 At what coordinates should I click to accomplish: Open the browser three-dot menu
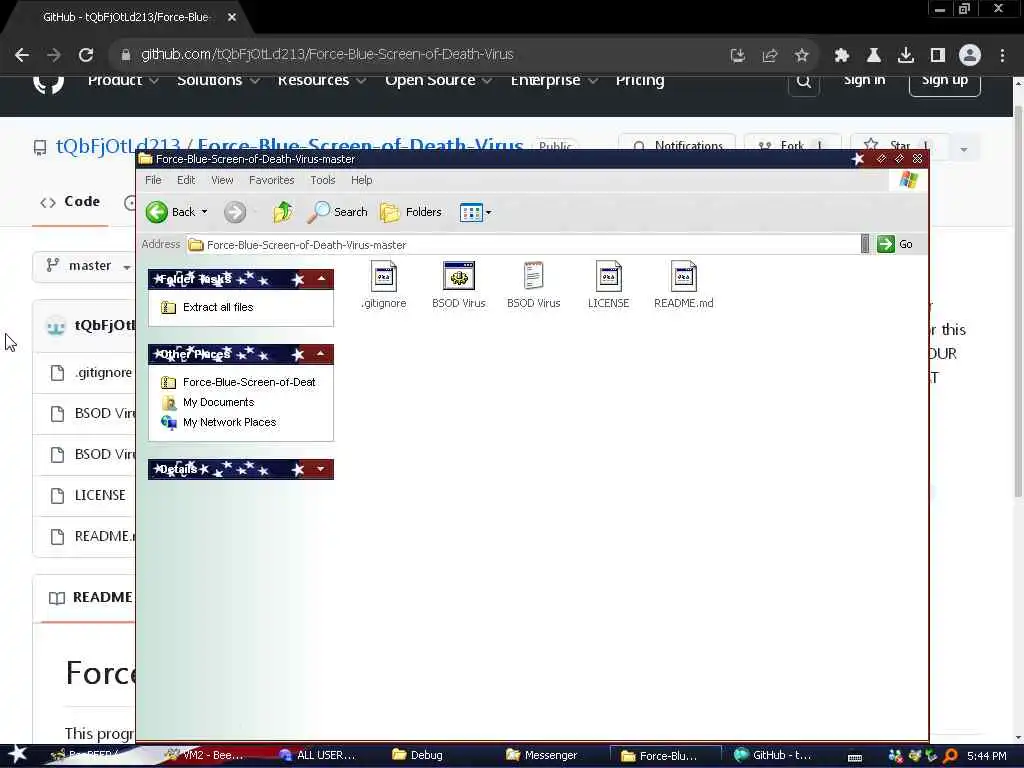pyautogui.click(x=1002, y=56)
